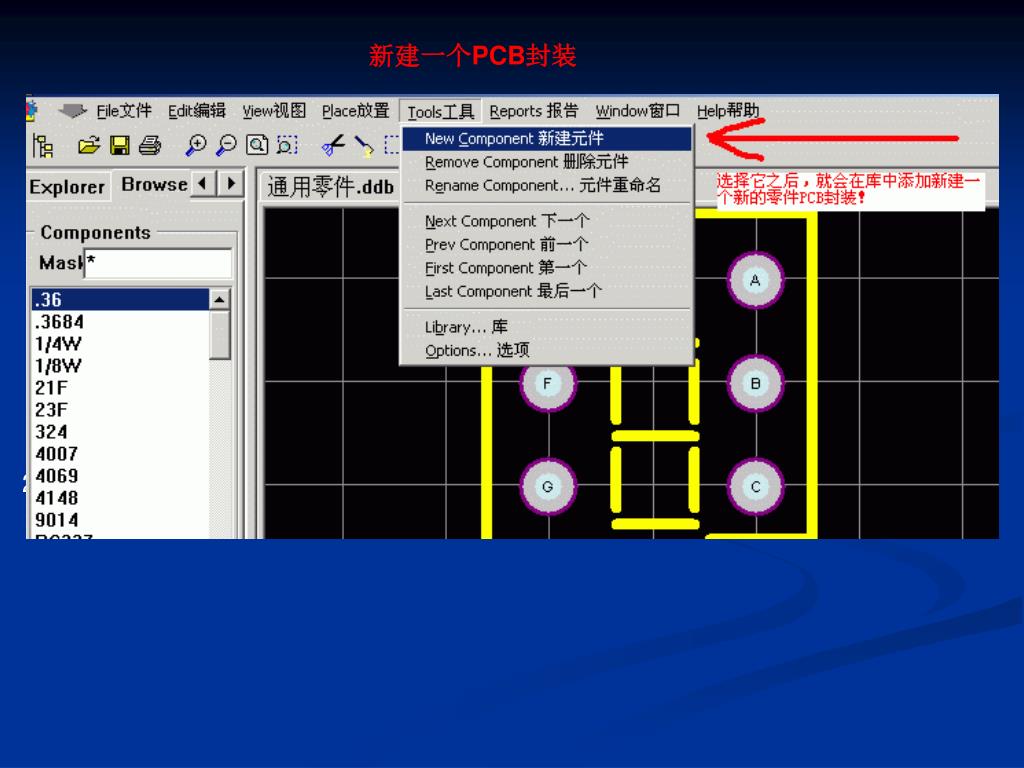Choose Rename Component 元件重命名
This screenshot has height=768, width=1024.
(x=547, y=185)
